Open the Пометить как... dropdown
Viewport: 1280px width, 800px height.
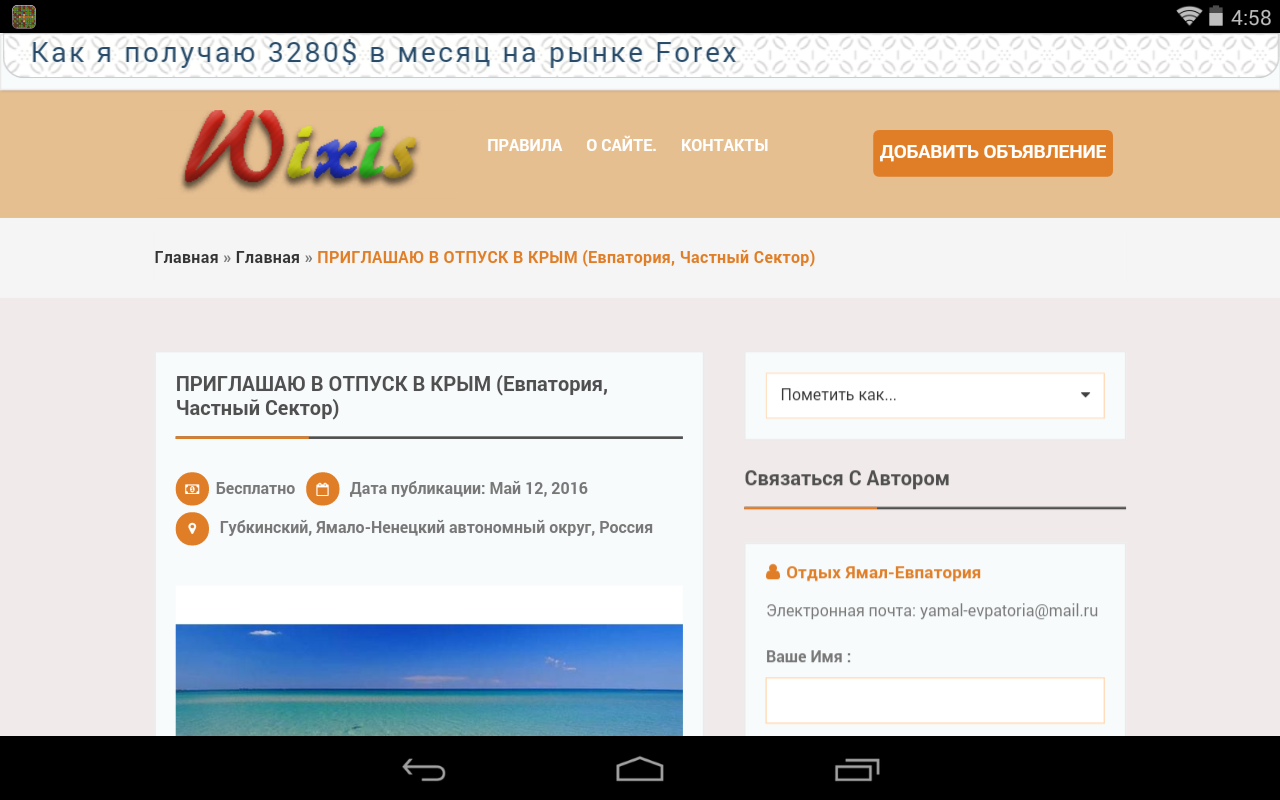(935, 395)
